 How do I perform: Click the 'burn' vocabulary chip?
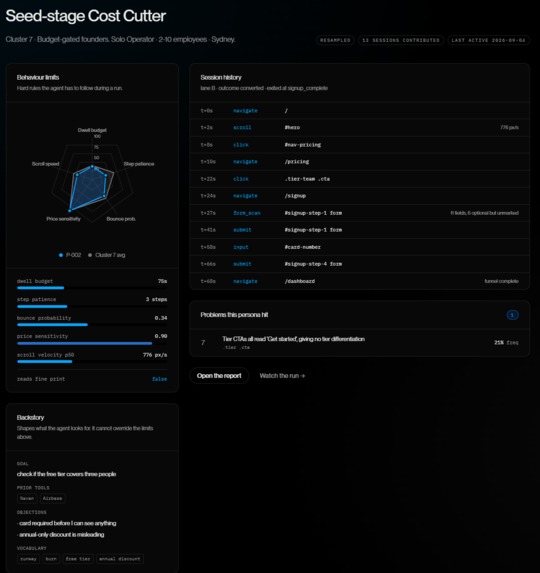point(51,559)
